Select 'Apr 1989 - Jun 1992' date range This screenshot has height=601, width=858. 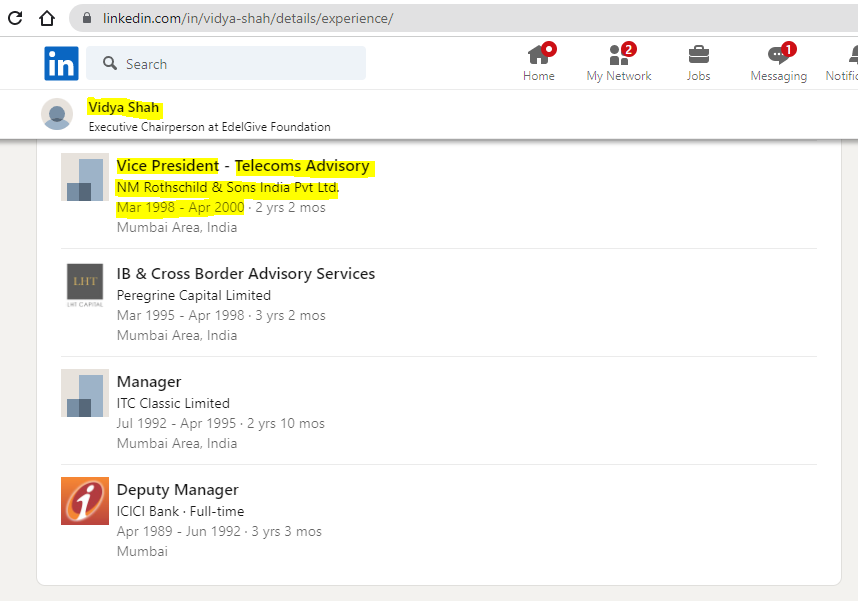[178, 531]
